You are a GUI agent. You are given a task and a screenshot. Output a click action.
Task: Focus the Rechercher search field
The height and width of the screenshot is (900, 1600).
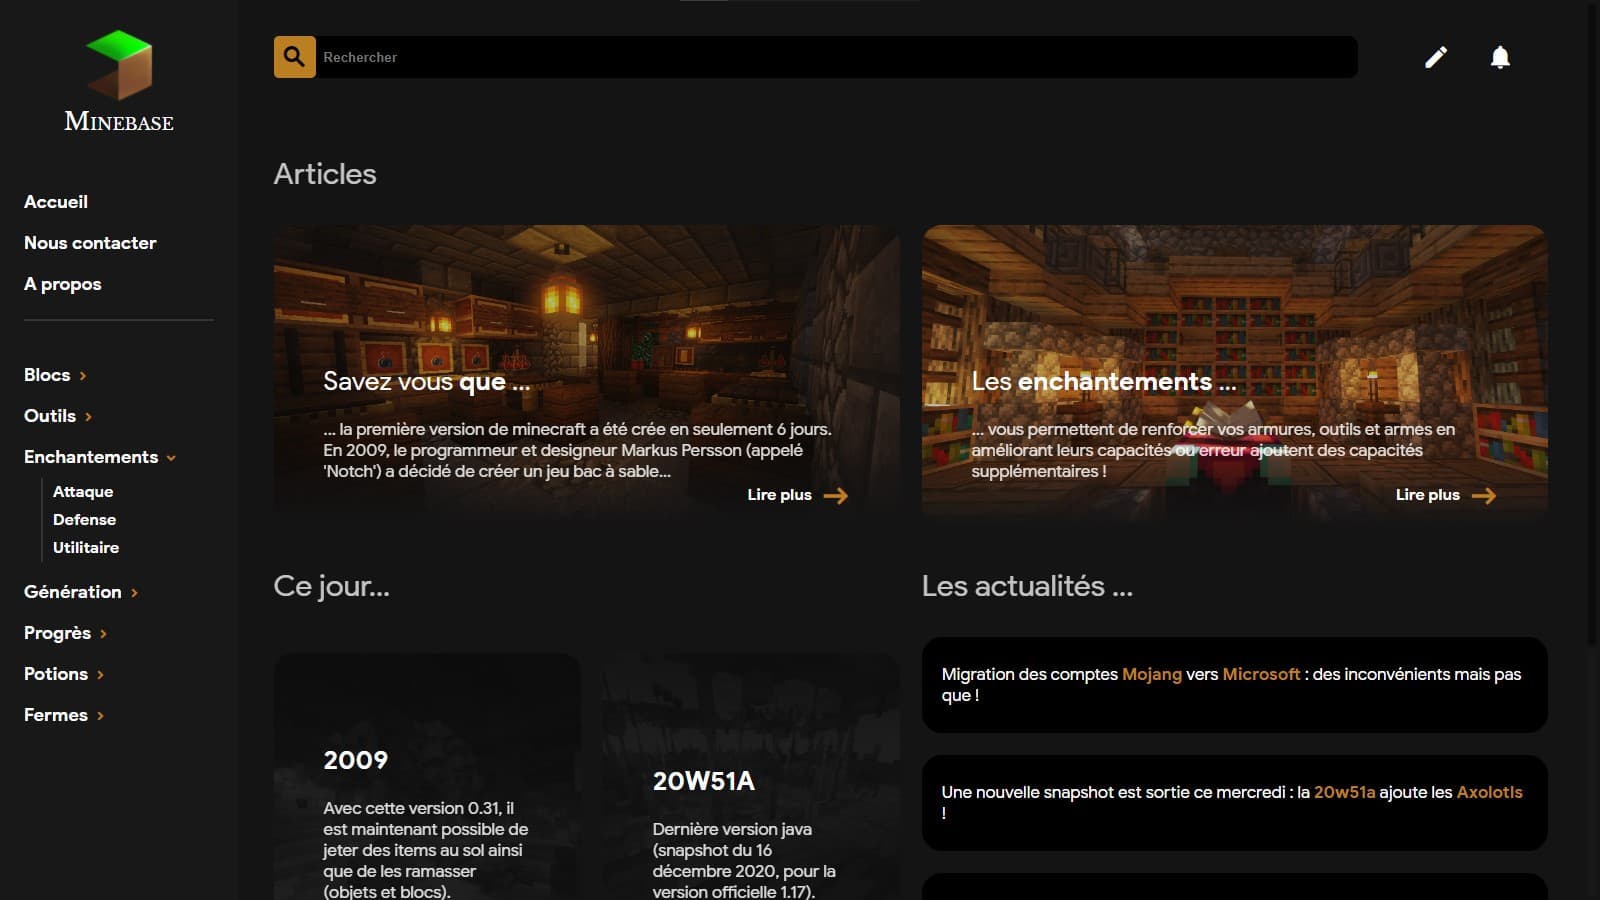(x=837, y=57)
